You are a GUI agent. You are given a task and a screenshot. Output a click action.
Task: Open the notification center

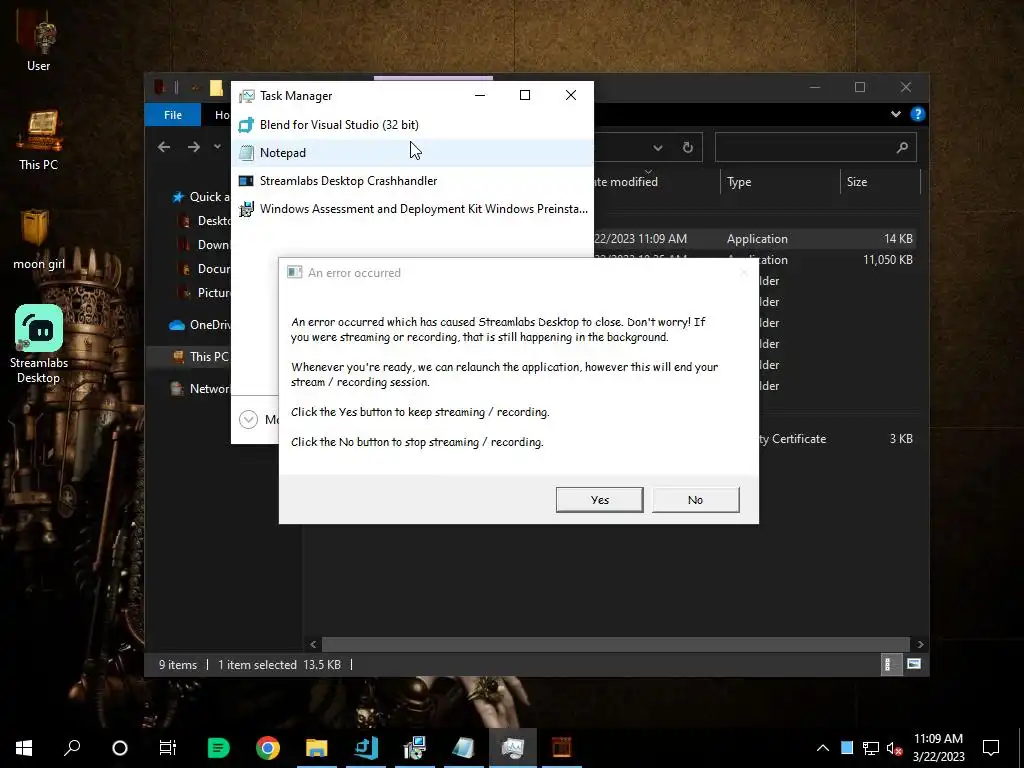point(991,748)
